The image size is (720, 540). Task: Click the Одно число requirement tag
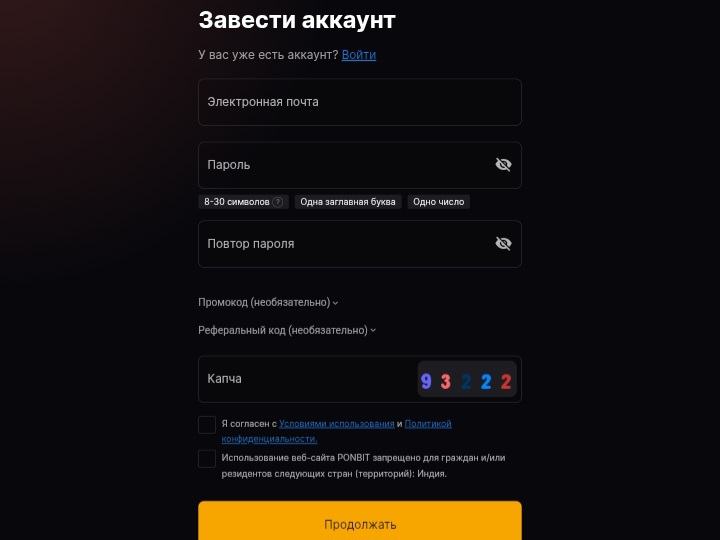(439, 202)
